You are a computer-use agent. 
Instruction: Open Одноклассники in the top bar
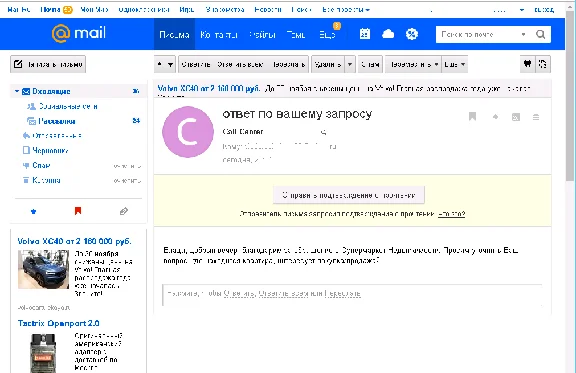pyautogui.click(x=144, y=10)
